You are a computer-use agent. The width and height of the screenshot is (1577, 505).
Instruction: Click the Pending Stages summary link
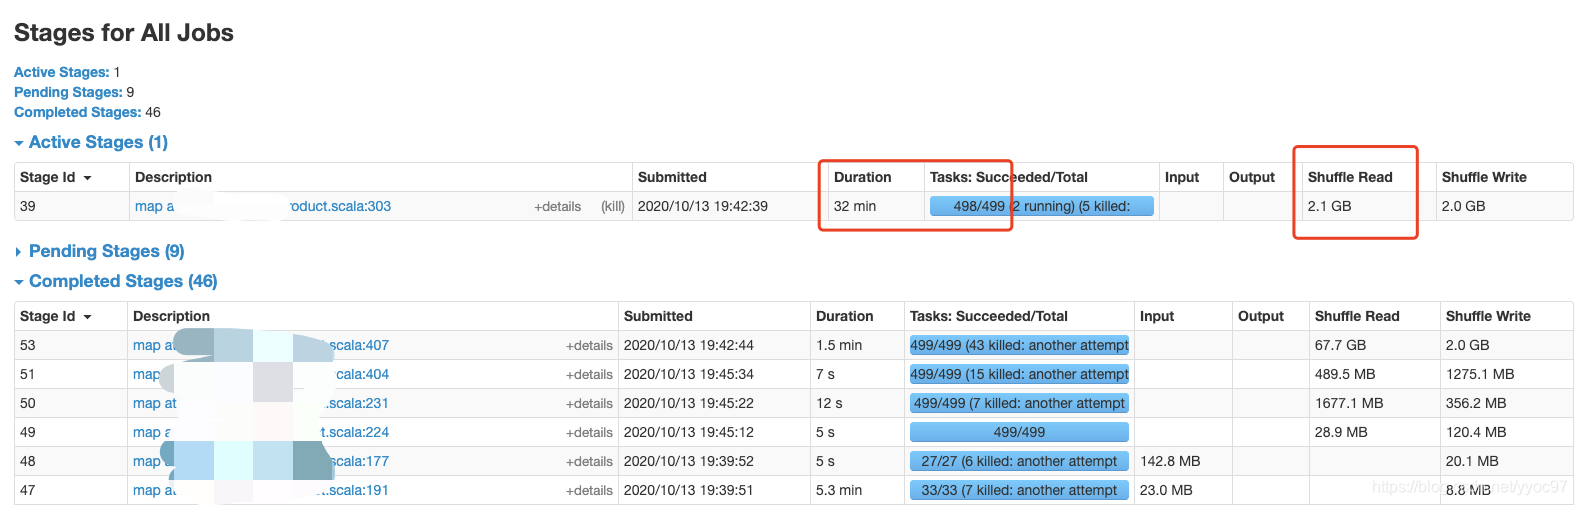(x=68, y=92)
